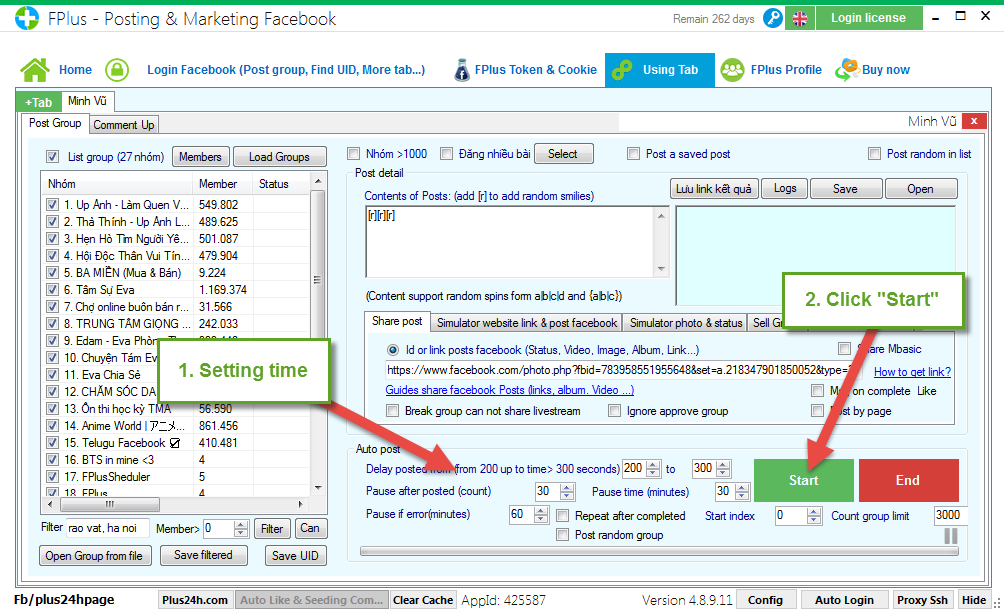Add a new tab with +Tab
This screenshot has width=1004, height=612.
point(38,102)
